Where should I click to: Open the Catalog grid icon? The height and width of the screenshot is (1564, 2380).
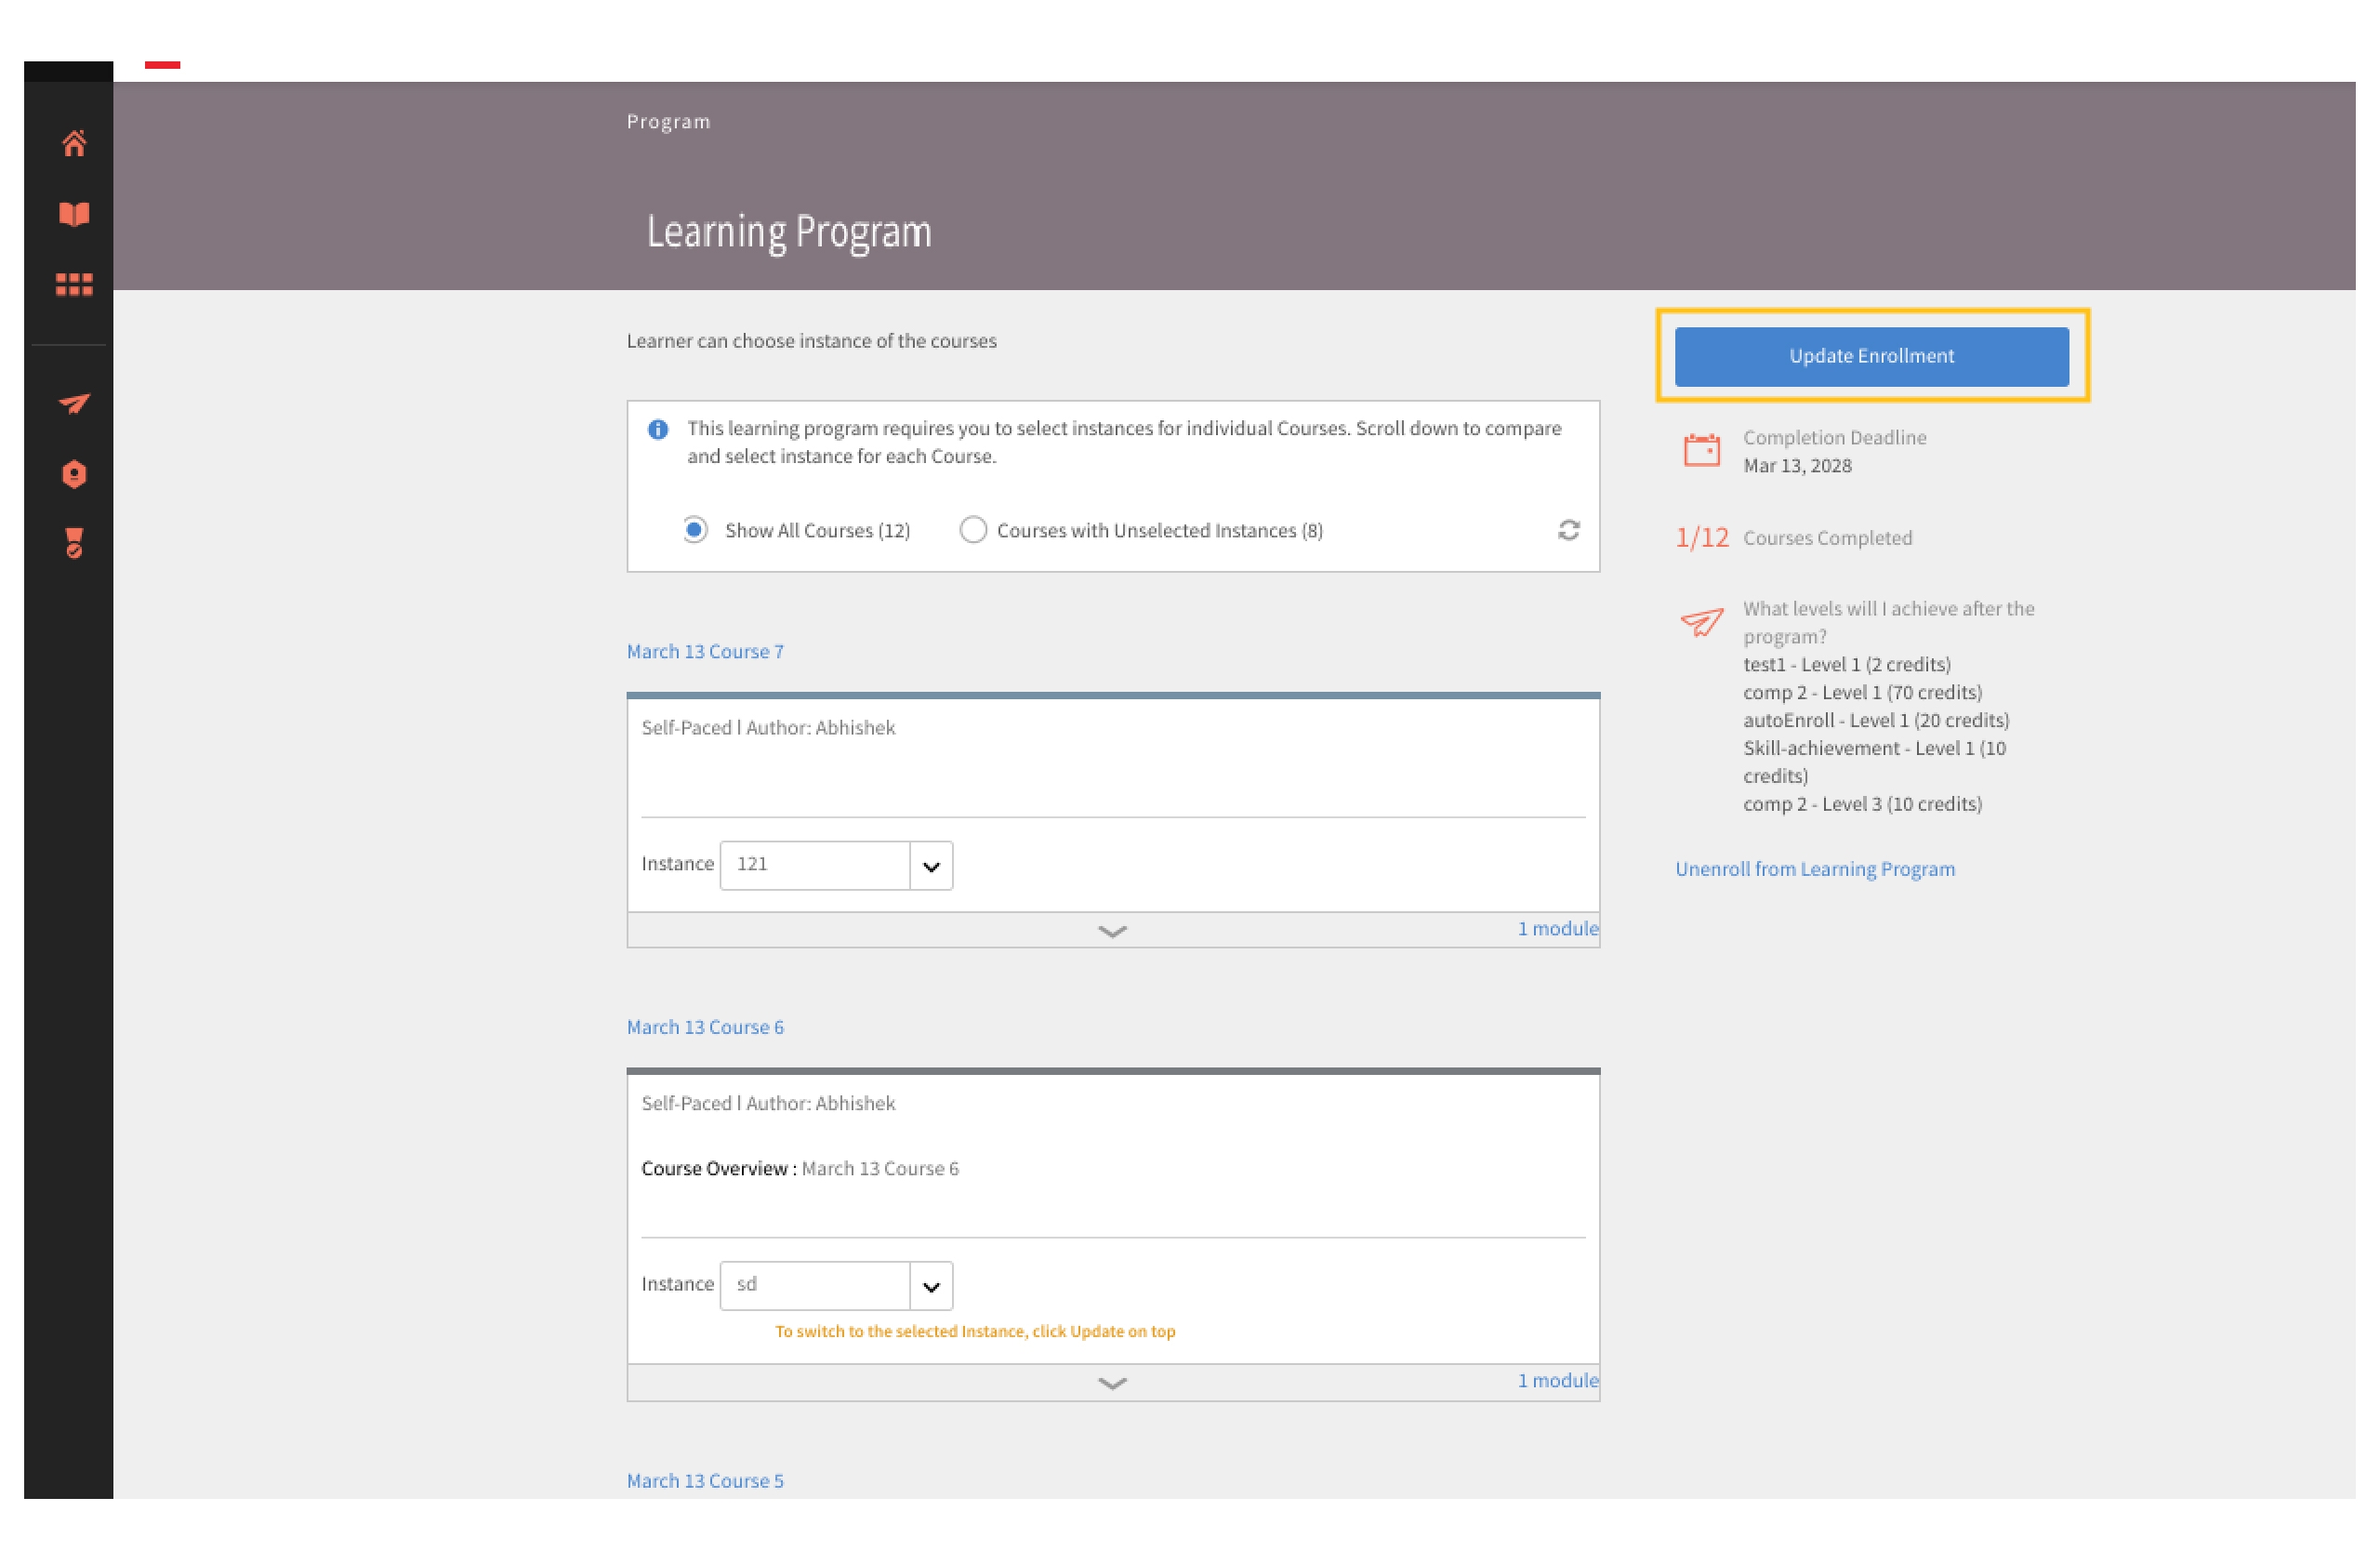point(74,286)
